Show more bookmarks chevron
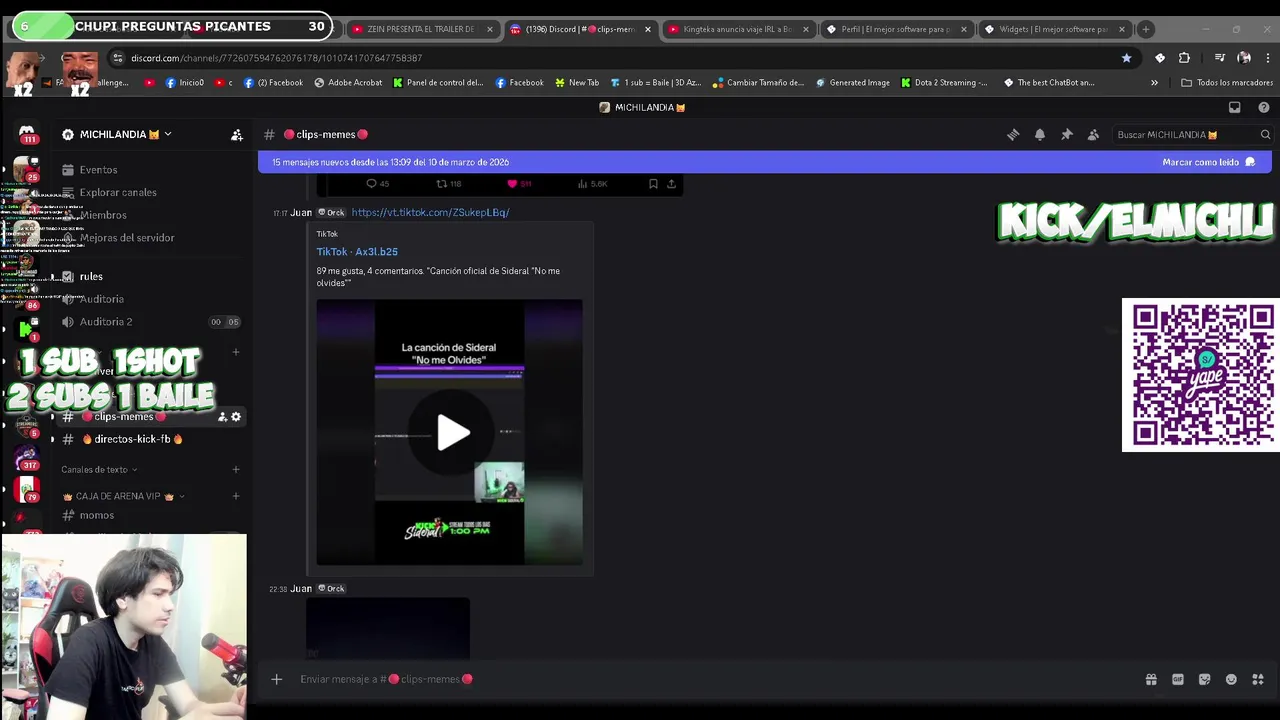The width and height of the screenshot is (1280, 720). (1154, 83)
